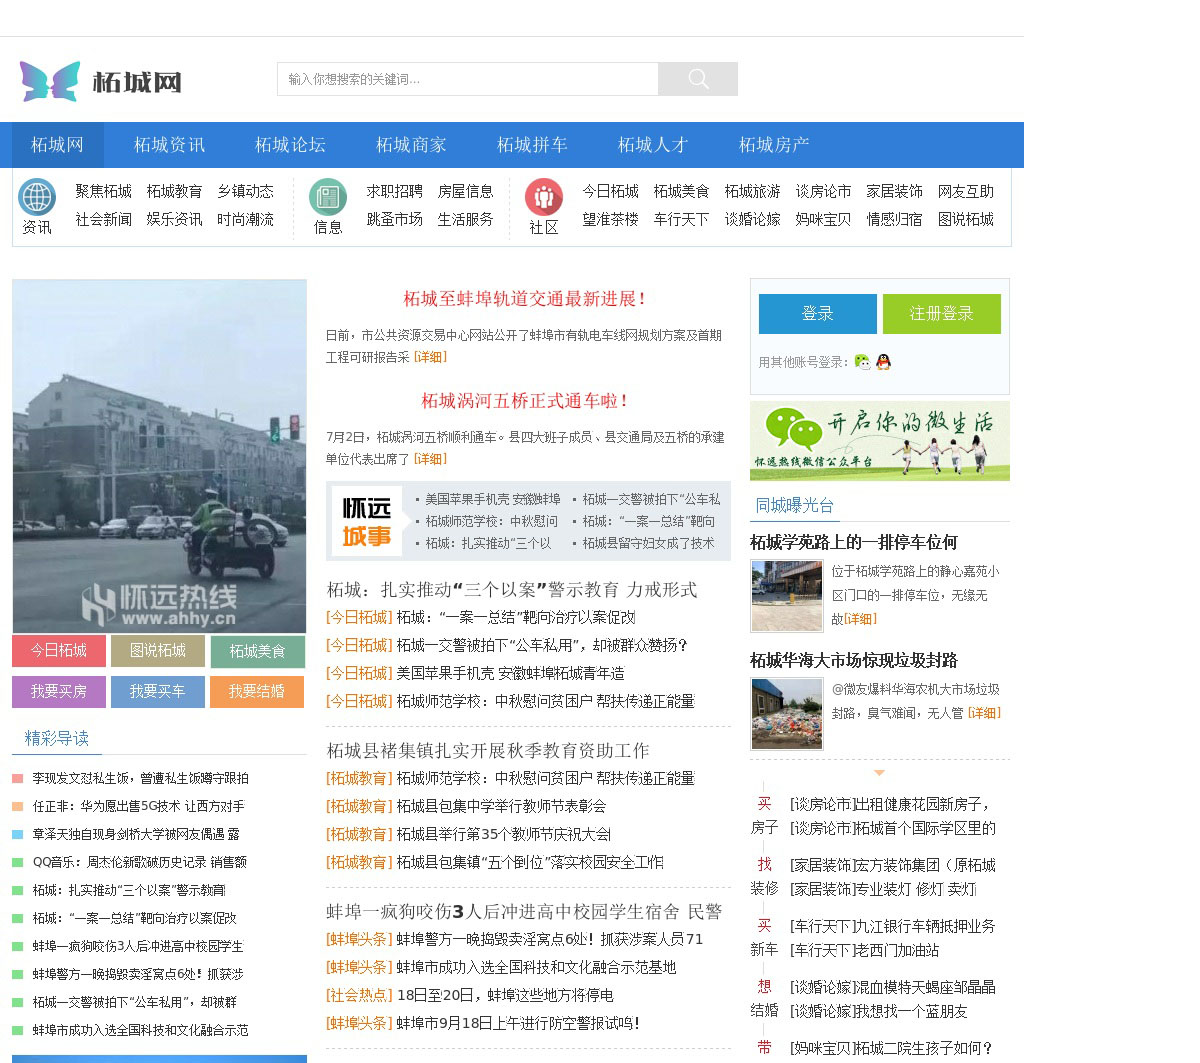Focus the keyword search input field
The height and width of the screenshot is (1063, 1200).
point(467,79)
